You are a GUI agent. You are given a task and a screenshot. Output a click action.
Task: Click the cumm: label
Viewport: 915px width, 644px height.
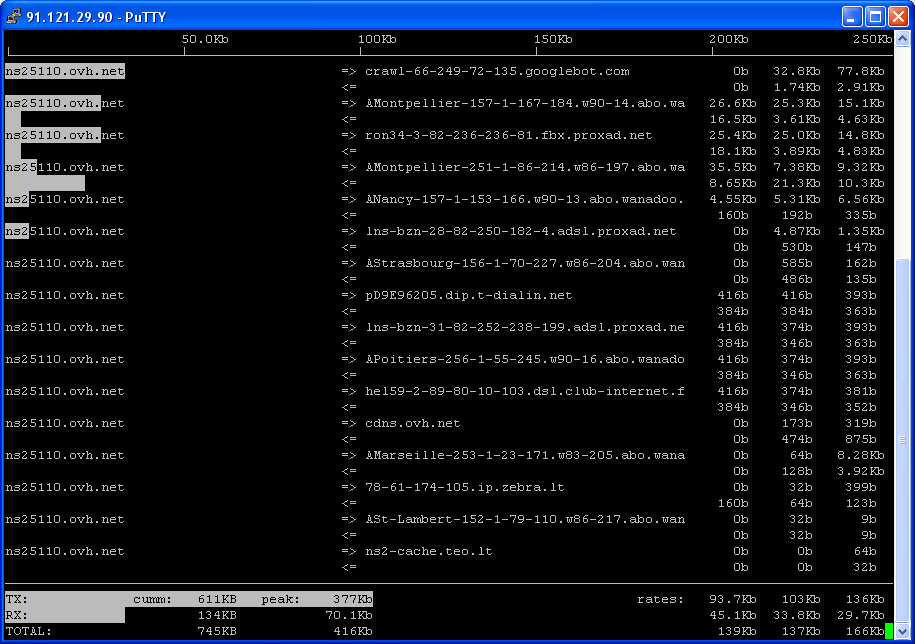(x=153, y=600)
